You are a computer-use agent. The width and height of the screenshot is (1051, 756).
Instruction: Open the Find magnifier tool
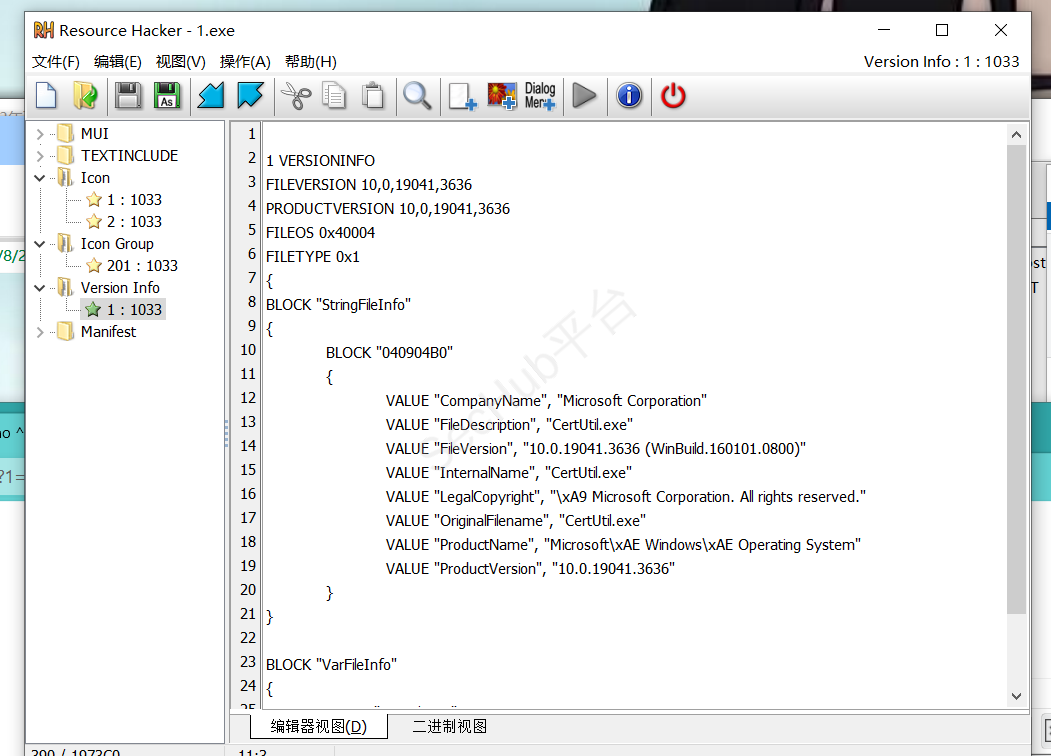click(x=417, y=96)
